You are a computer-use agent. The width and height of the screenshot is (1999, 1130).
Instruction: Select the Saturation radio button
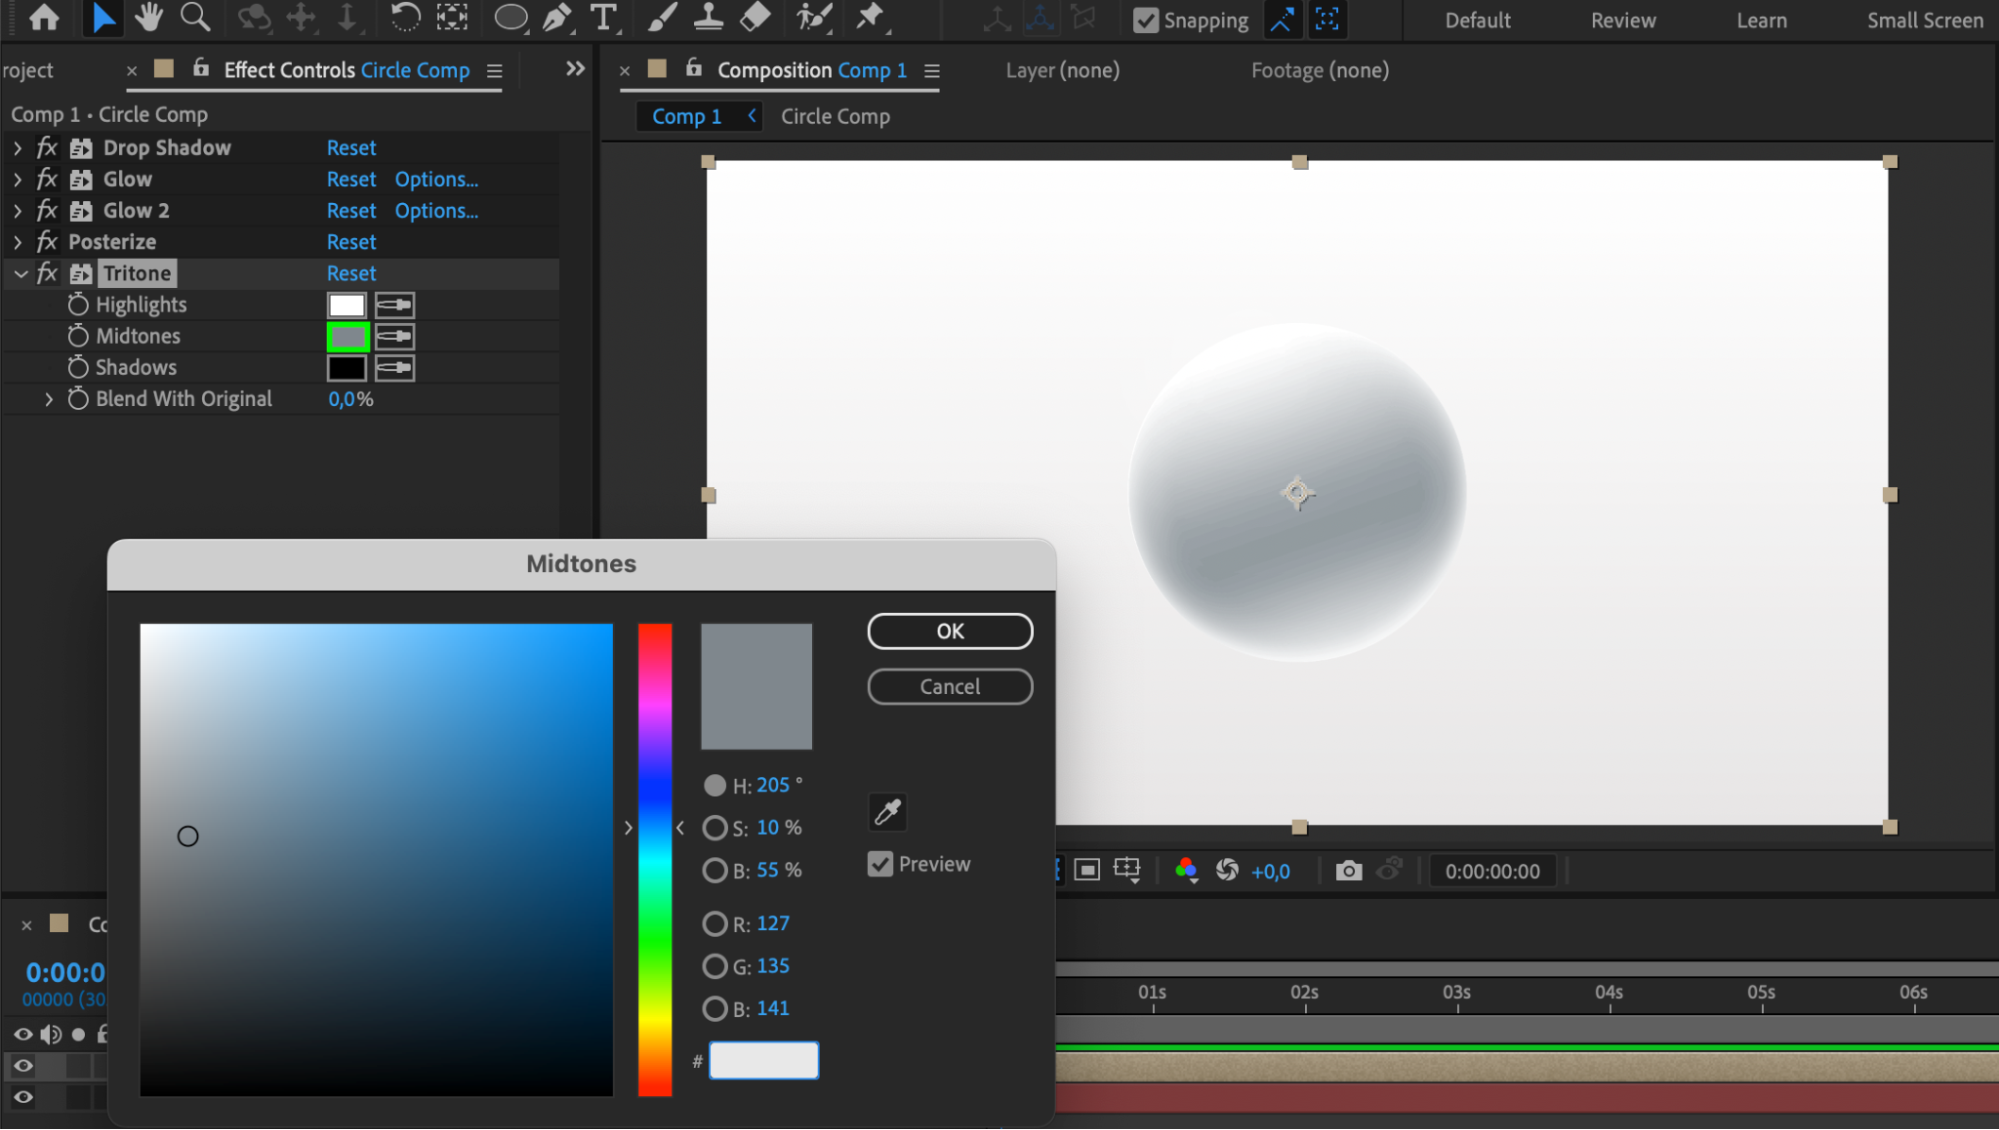714,828
